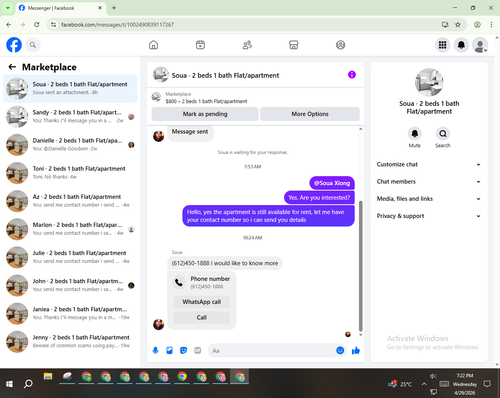Viewport: 500px width, 398px height.
Task: Click the @Soua Xiong mention bubble
Action: (332, 183)
